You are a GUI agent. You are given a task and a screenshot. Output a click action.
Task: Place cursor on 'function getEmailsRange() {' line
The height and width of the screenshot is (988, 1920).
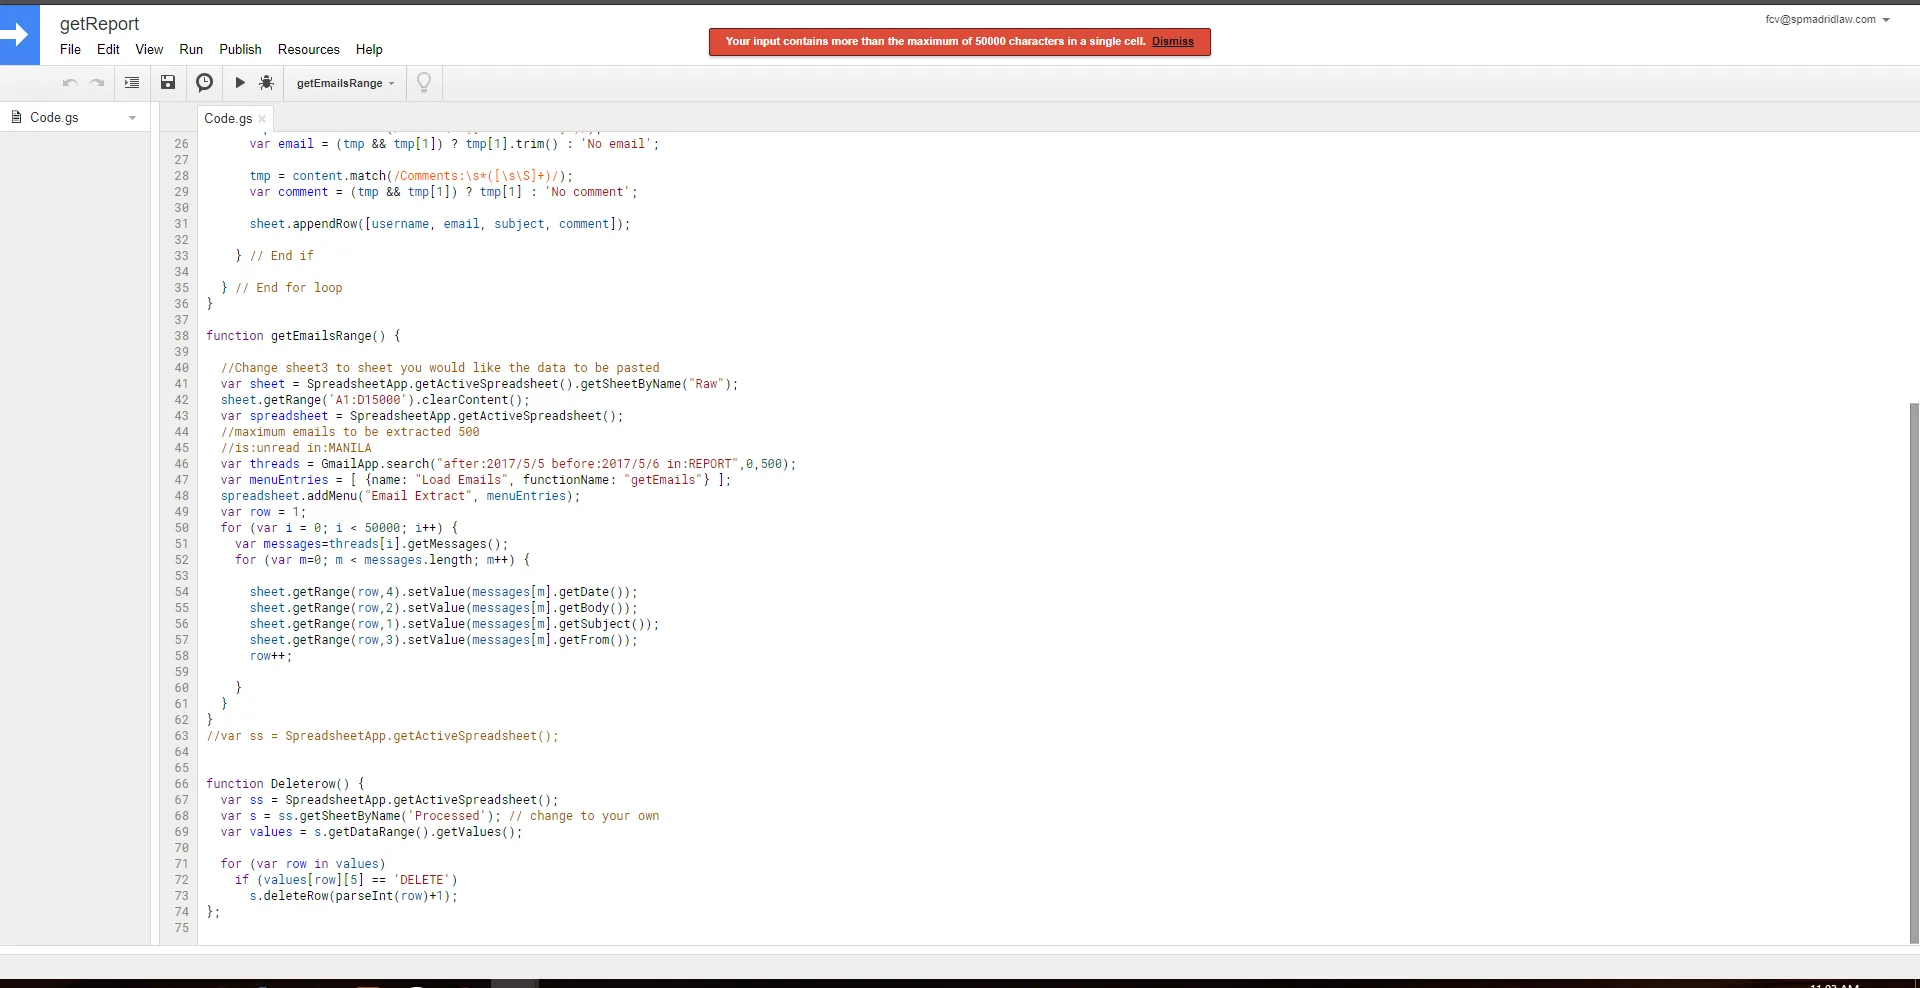pyautogui.click(x=303, y=336)
